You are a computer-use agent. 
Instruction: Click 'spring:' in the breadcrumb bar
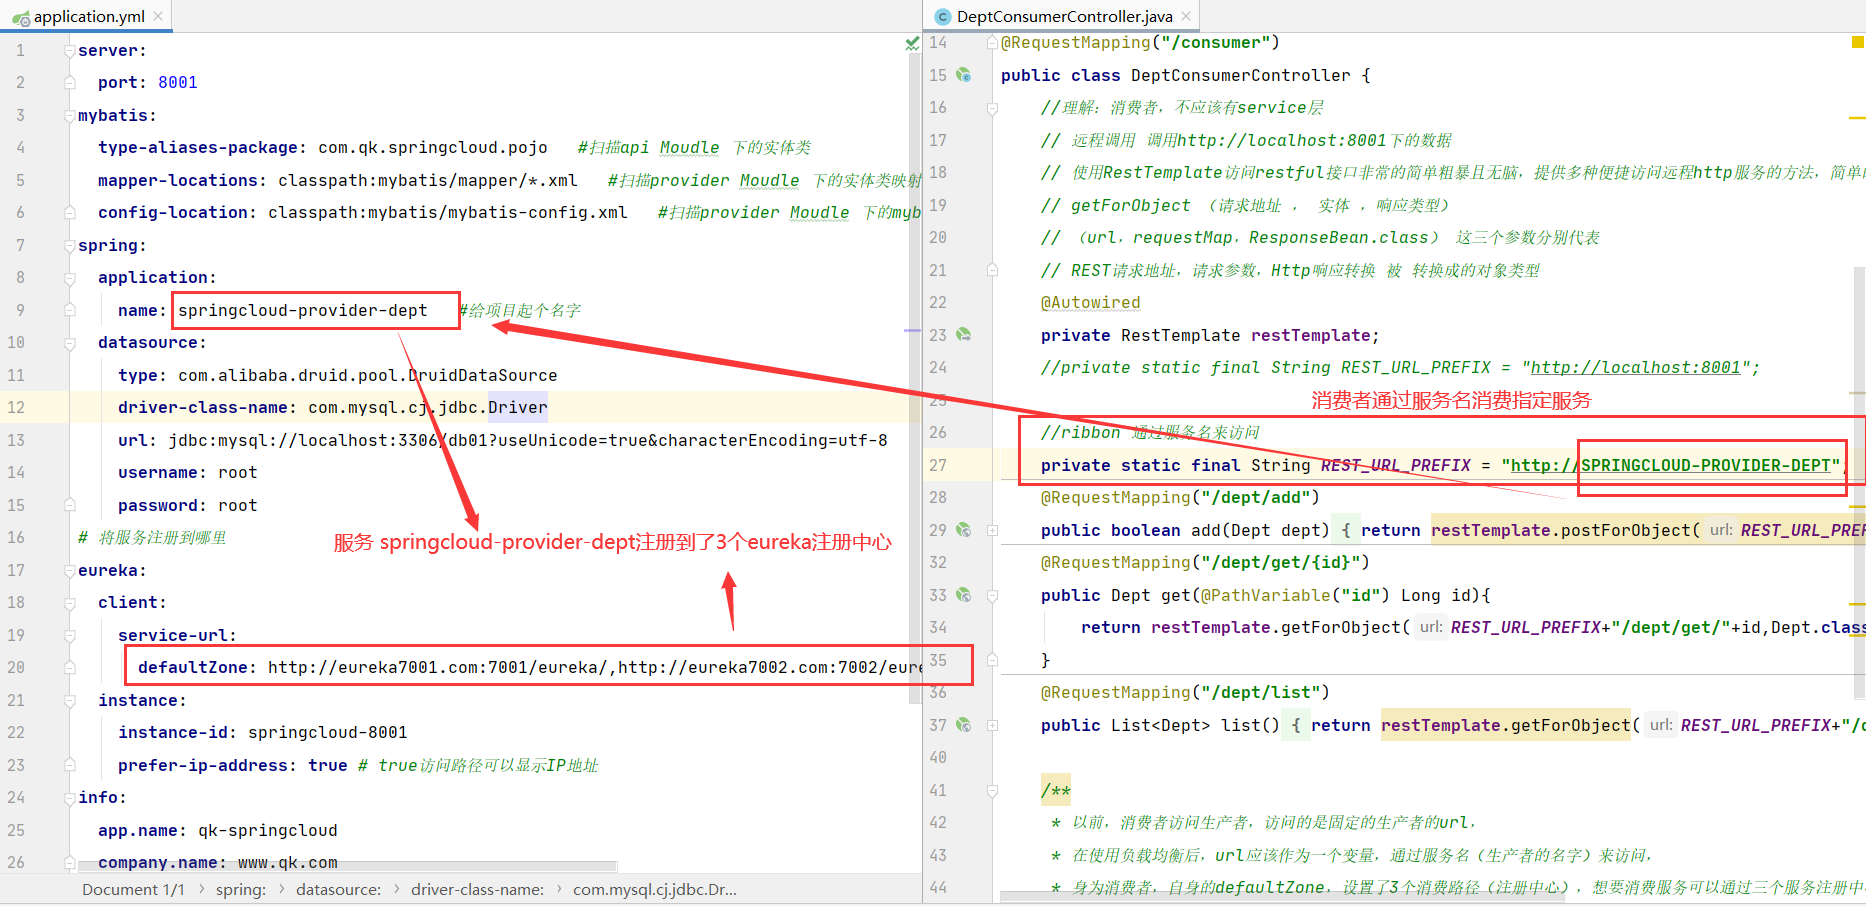click(x=241, y=890)
